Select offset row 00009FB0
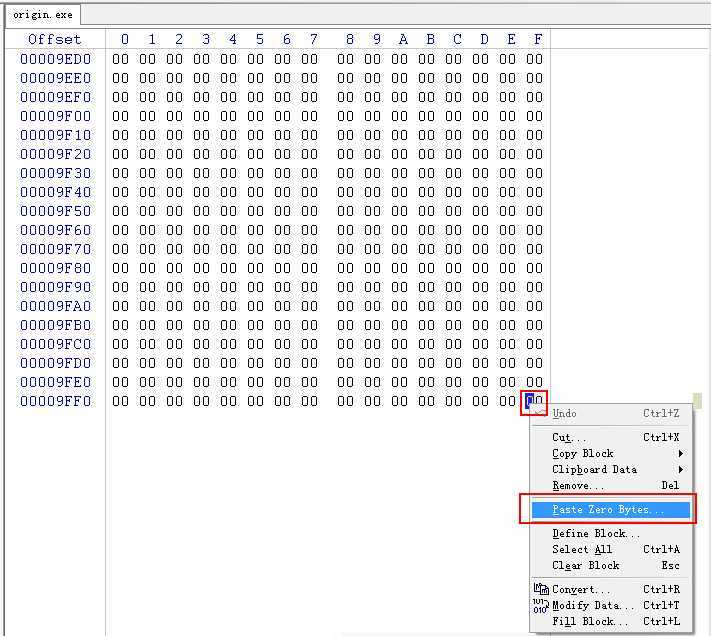Image resolution: width=711 pixels, height=636 pixels. tap(55, 325)
